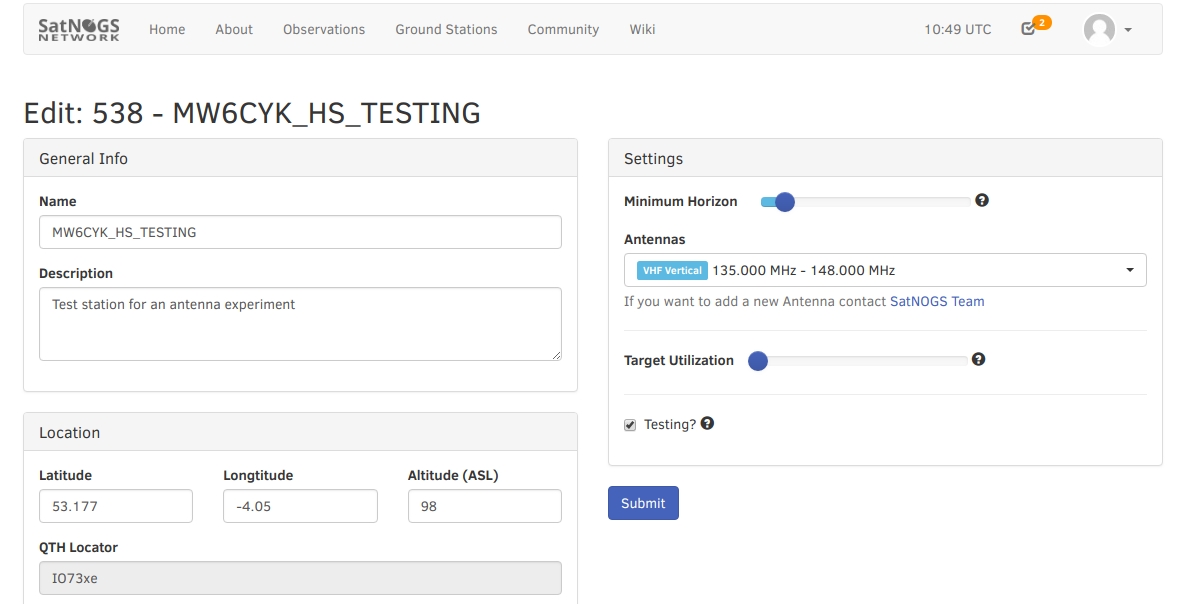Screen dimensions: 1187x604
Task: Click into the station Name field
Action: pyautogui.click(x=300, y=232)
